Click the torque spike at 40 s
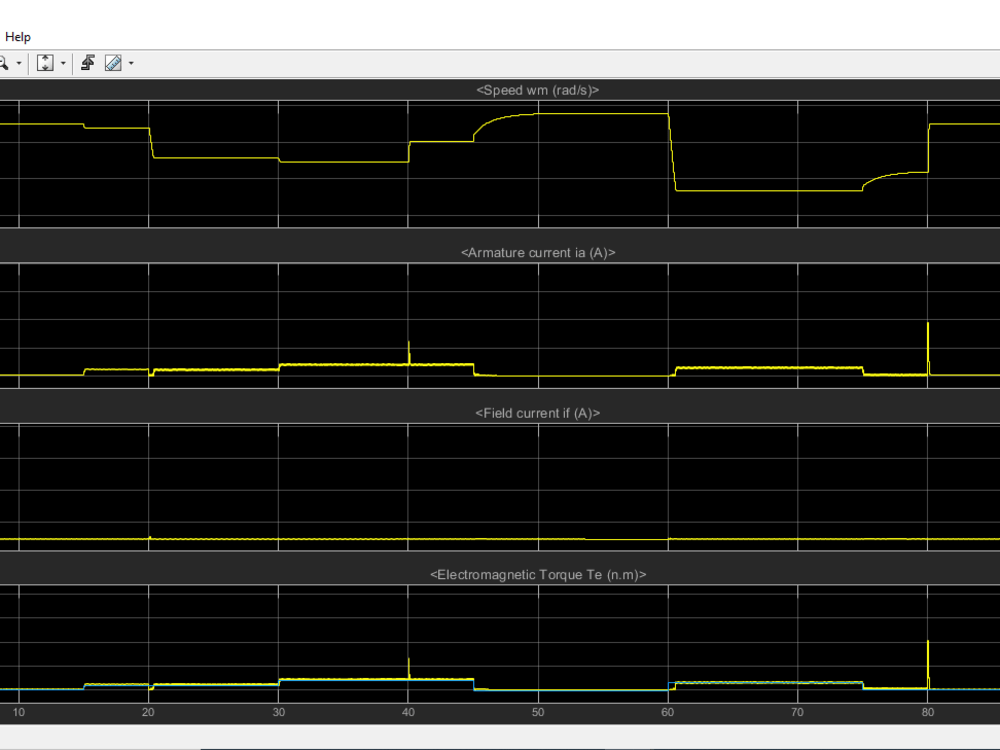 409,668
